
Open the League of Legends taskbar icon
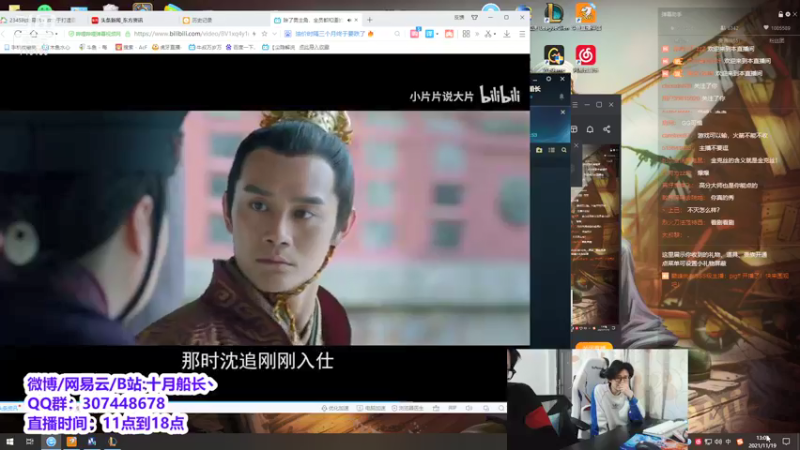(x=112, y=441)
